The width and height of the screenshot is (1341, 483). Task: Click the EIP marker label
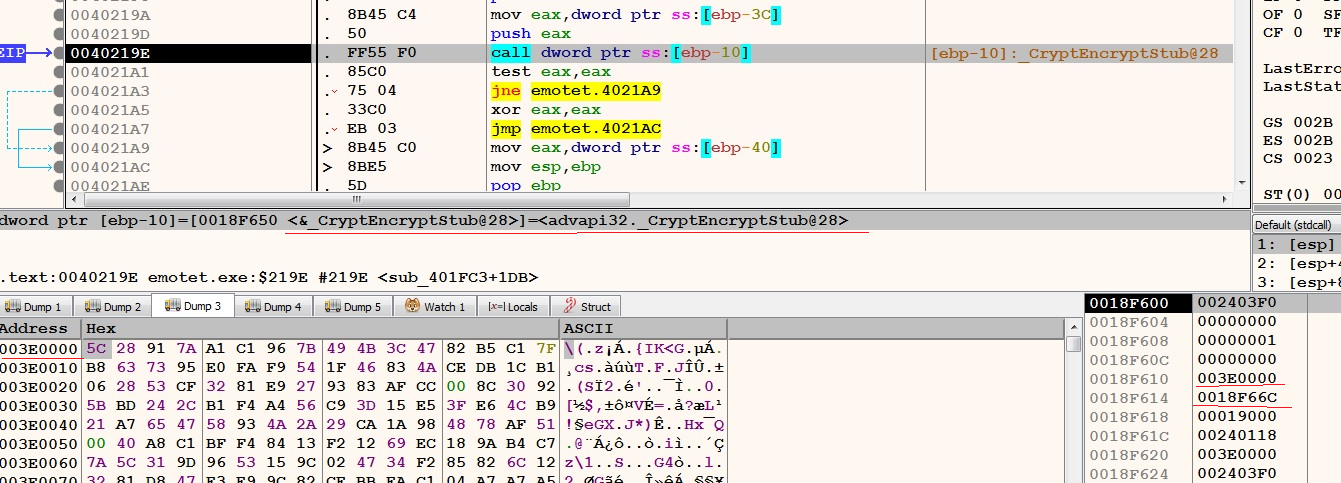pos(12,53)
